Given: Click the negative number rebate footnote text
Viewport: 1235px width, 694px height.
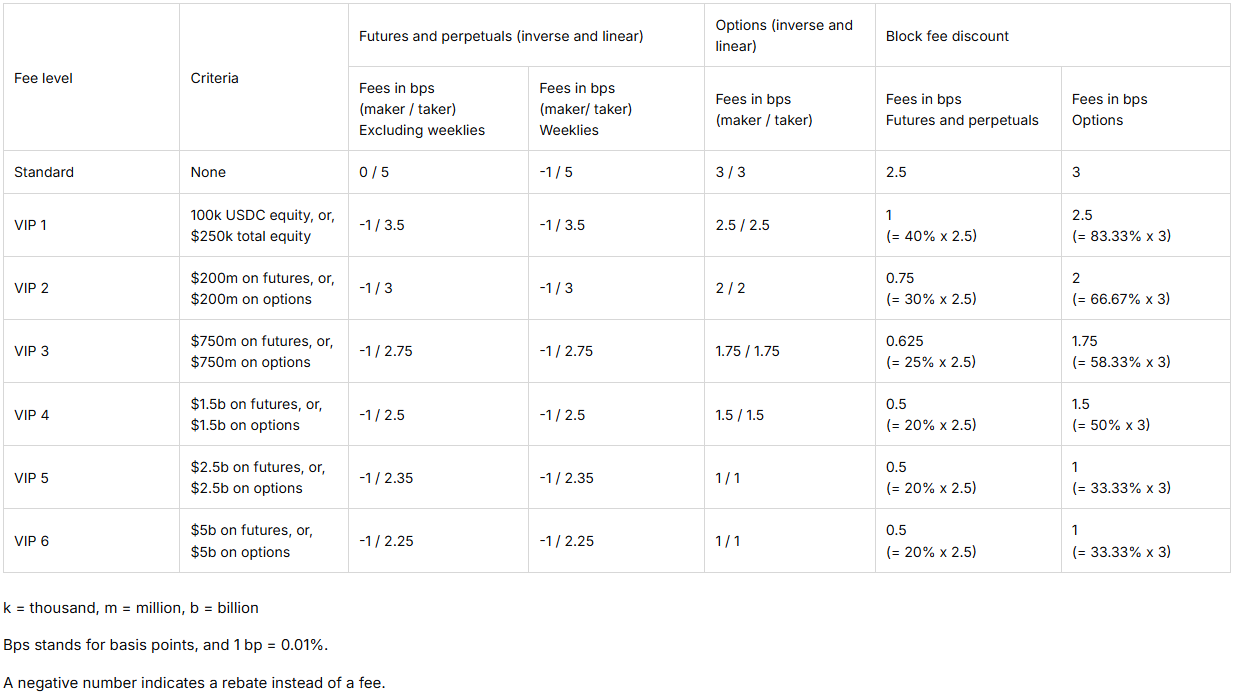Looking at the screenshot, I should 194,683.
